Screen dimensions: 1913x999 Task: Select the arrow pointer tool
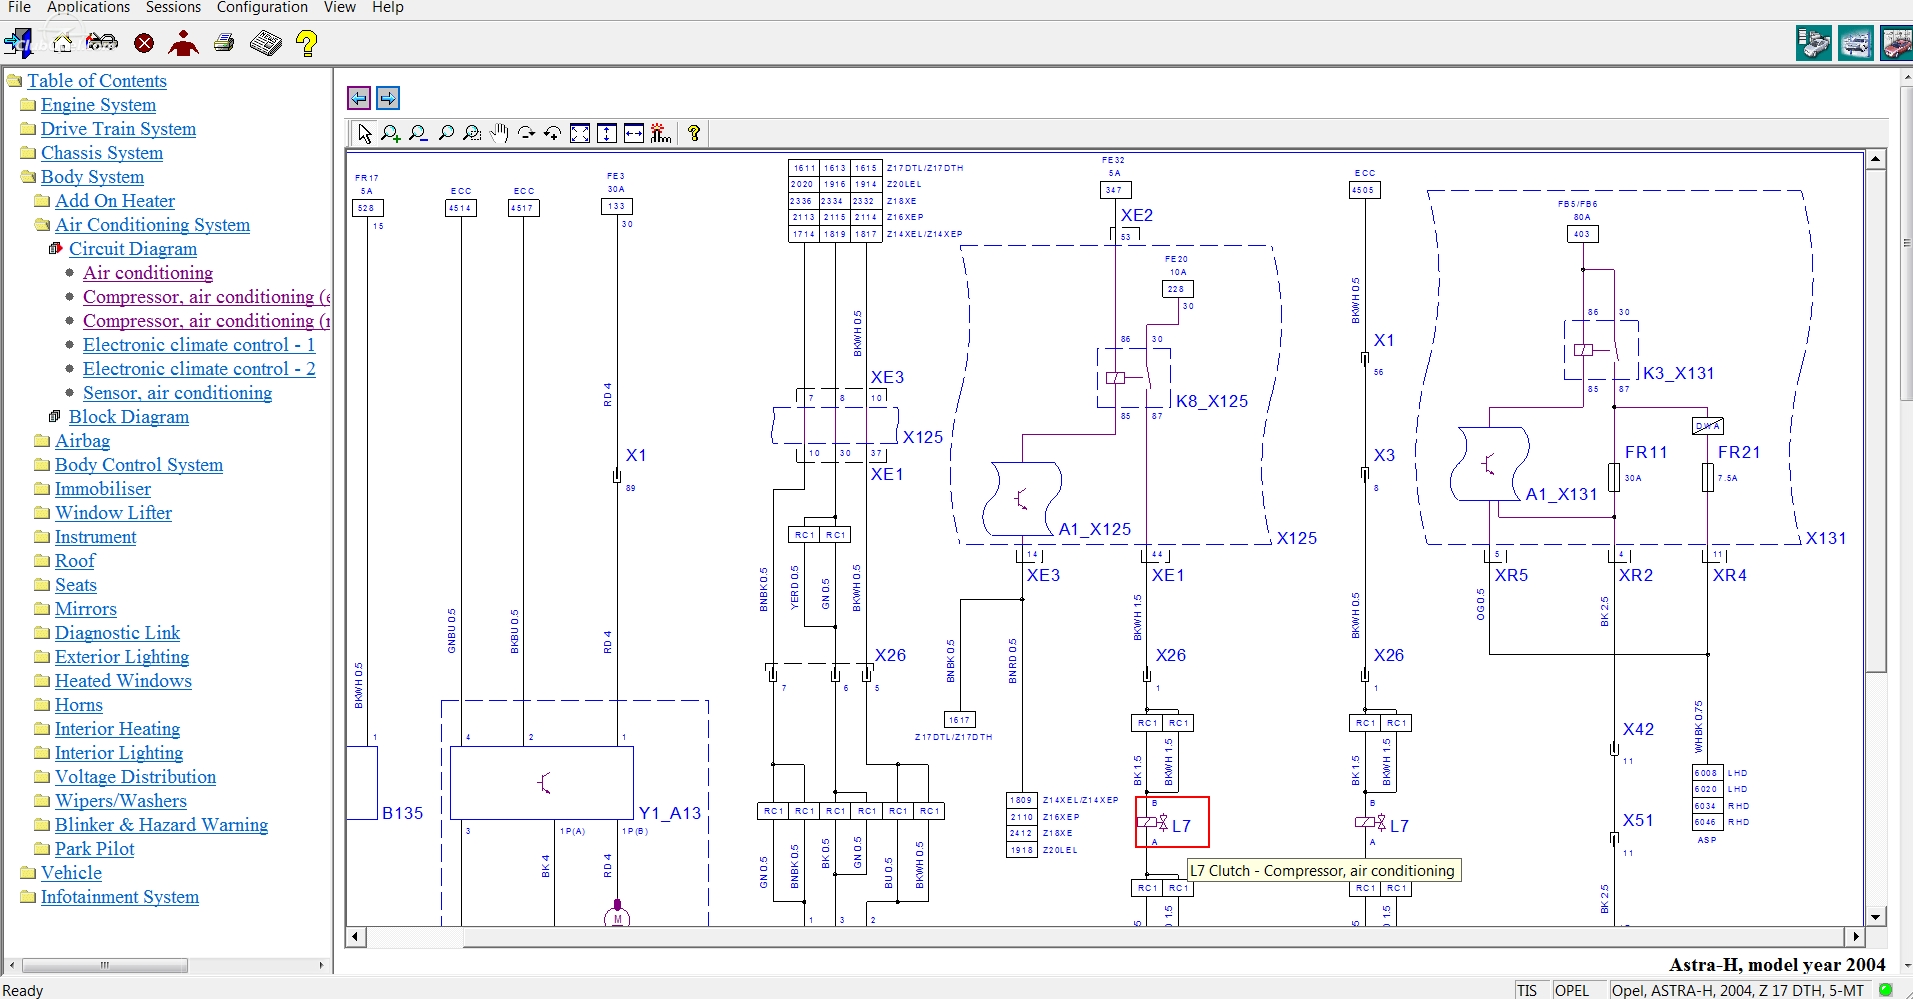pyautogui.click(x=365, y=133)
